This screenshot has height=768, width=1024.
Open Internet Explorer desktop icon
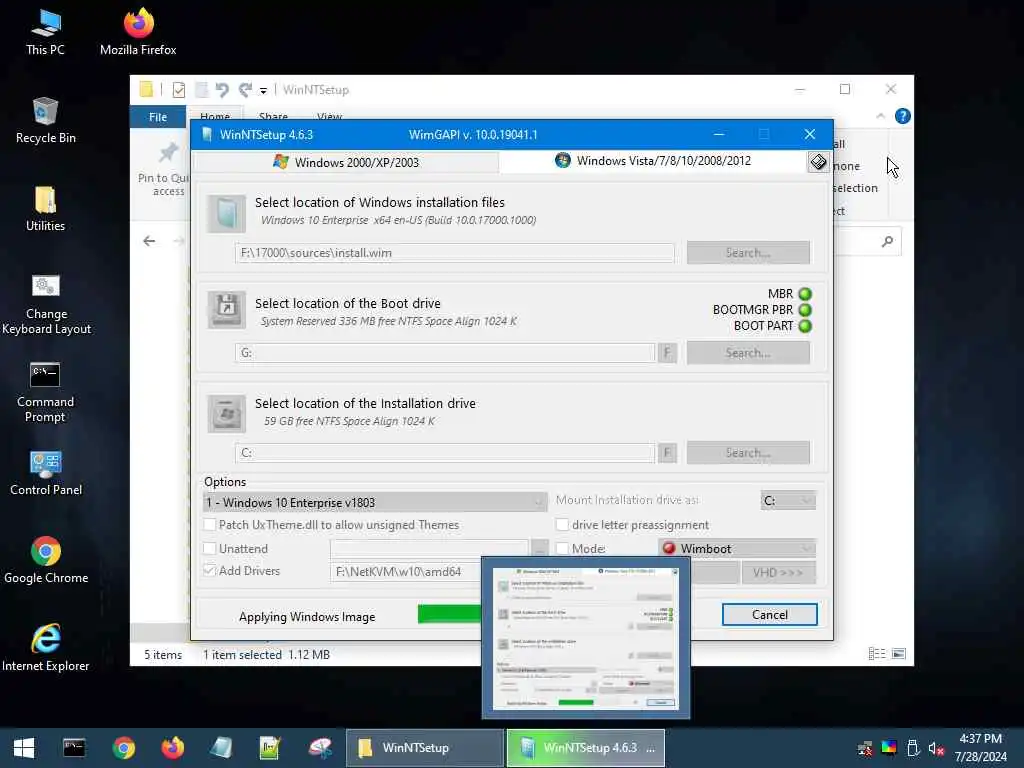[x=46, y=648]
